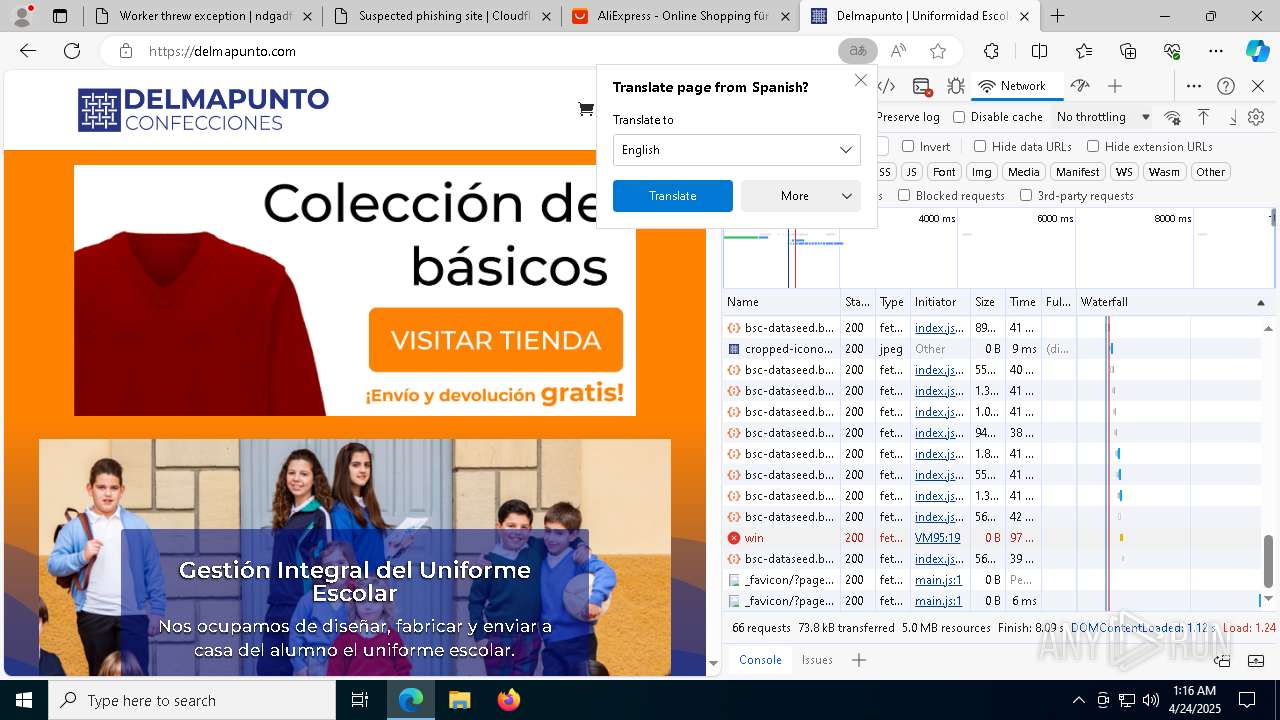
Task: Open the Issues drawer tab
Action: [x=817, y=660]
